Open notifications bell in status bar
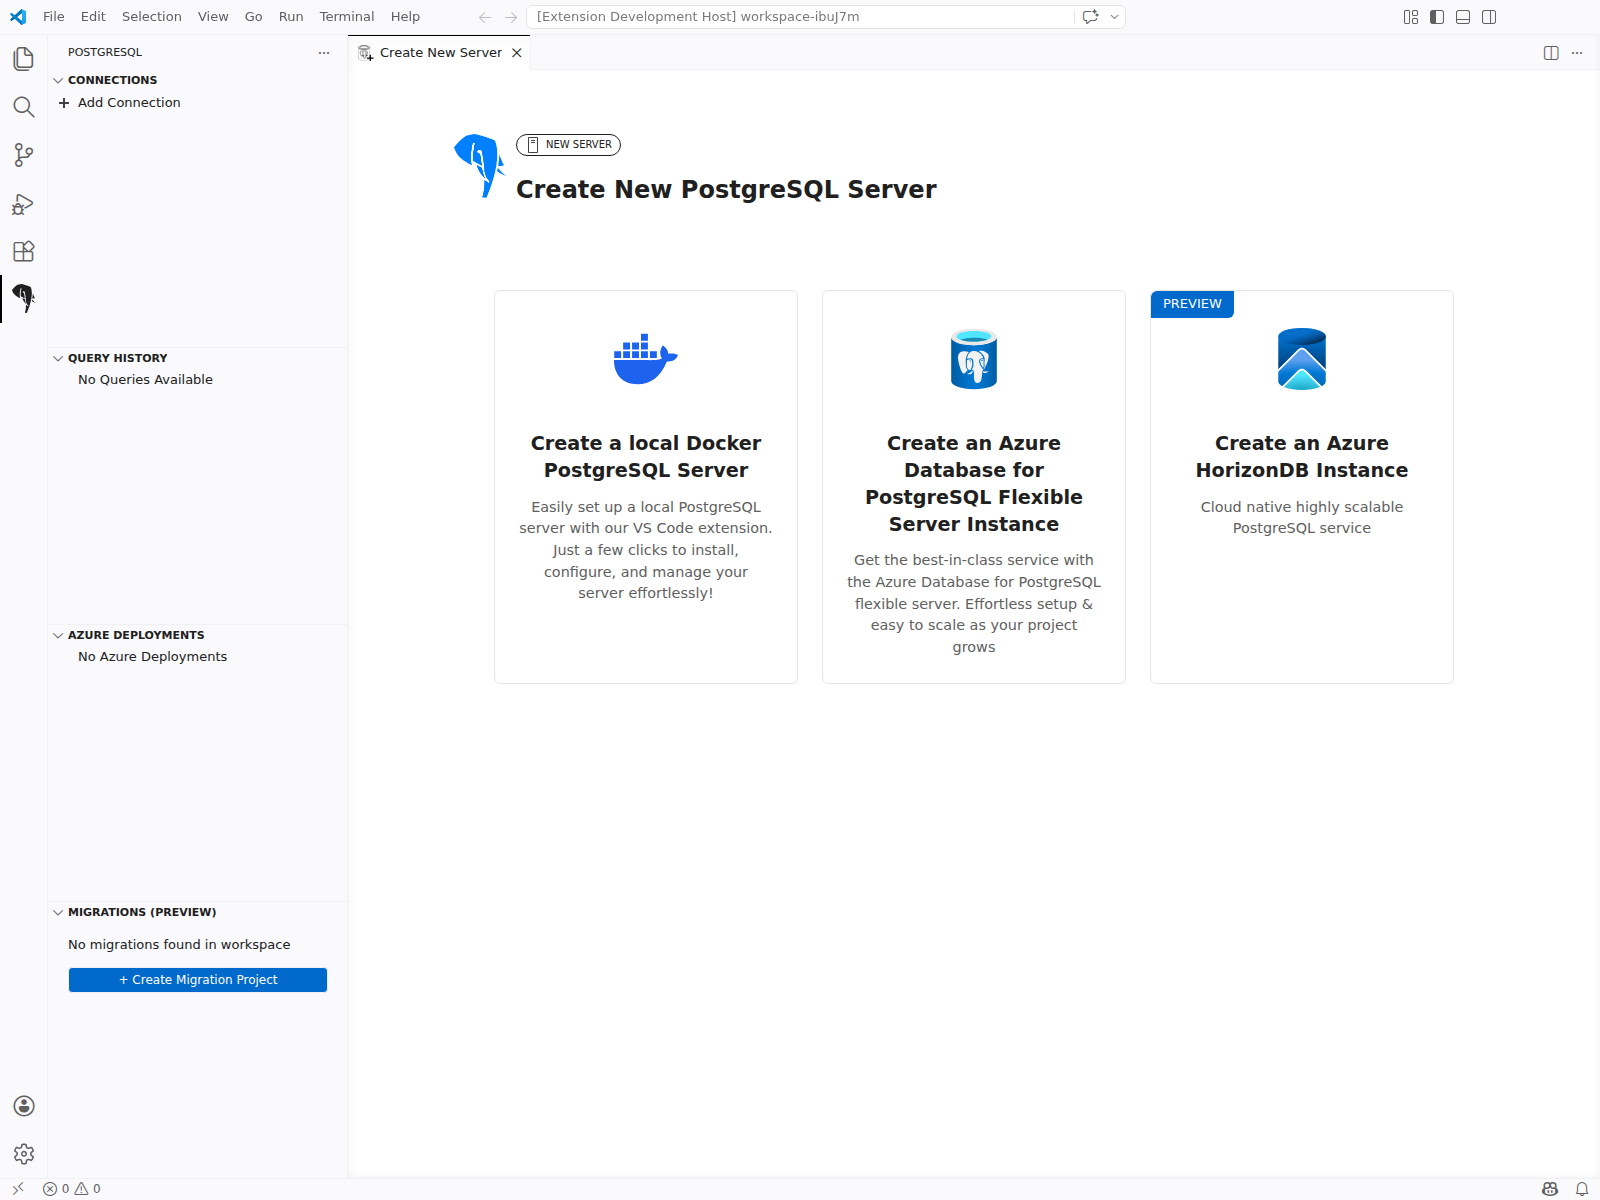1600x1200 pixels. [1582, 1189]
